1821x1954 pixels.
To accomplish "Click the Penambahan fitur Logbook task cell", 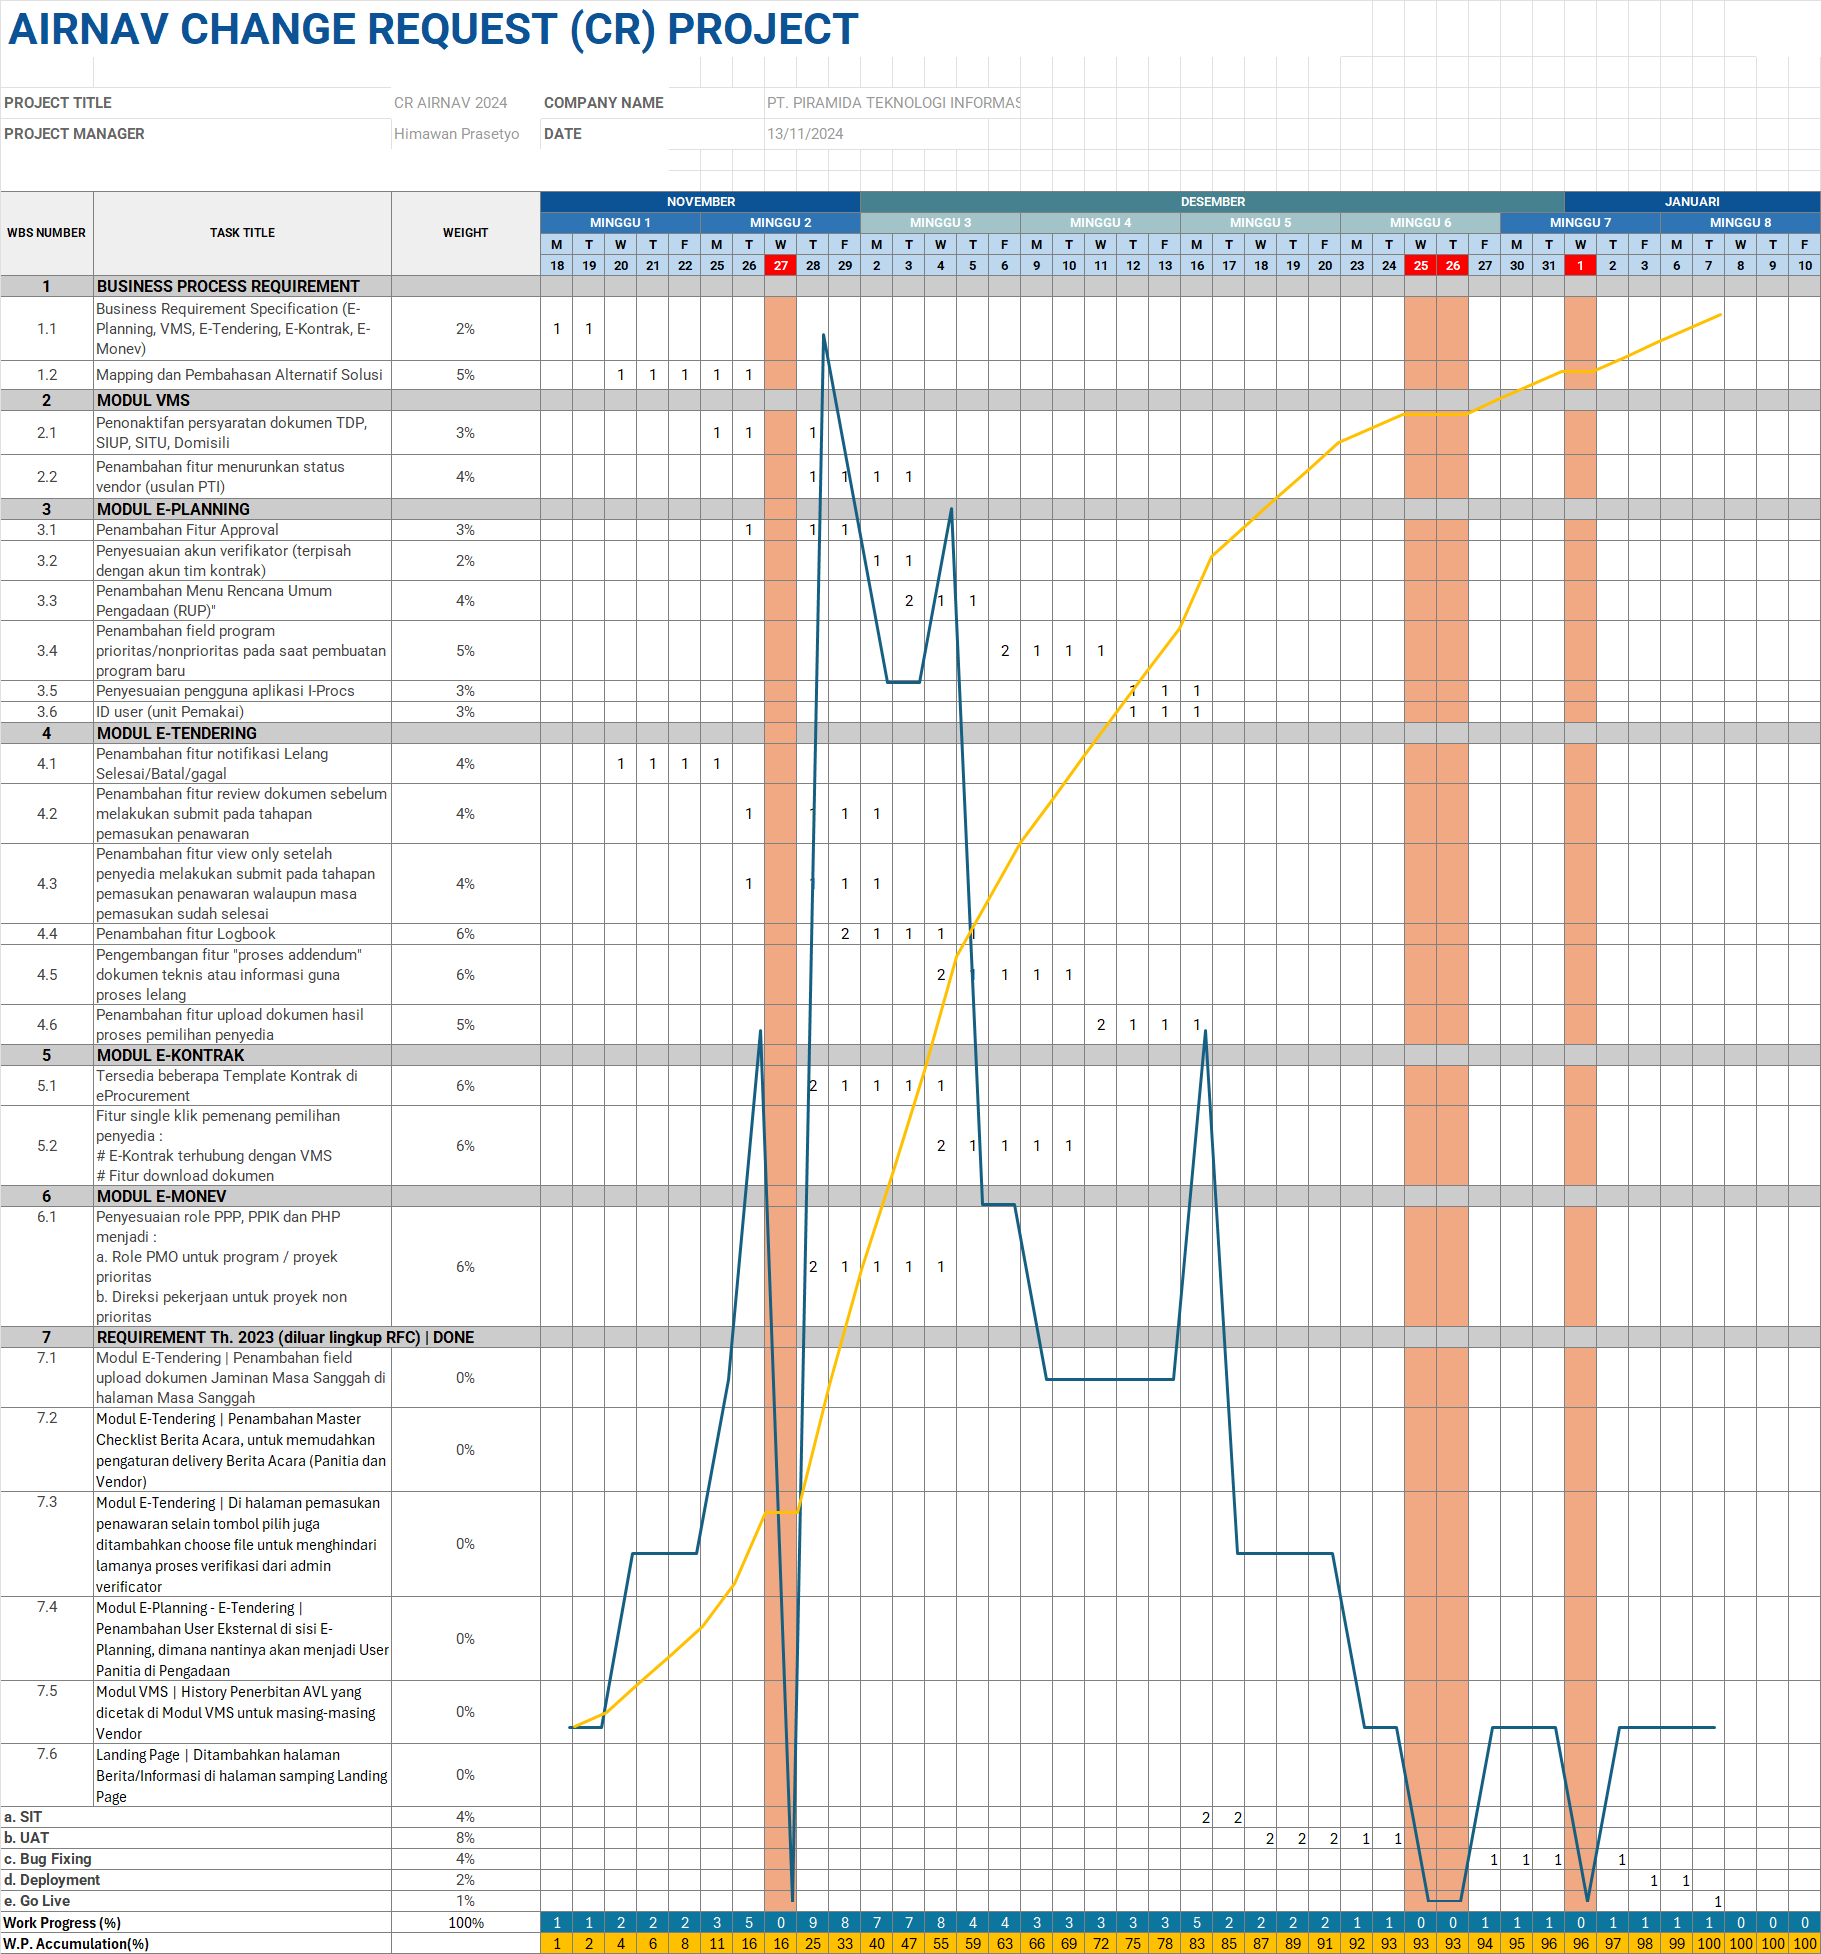I will click(x=186, y=934).
